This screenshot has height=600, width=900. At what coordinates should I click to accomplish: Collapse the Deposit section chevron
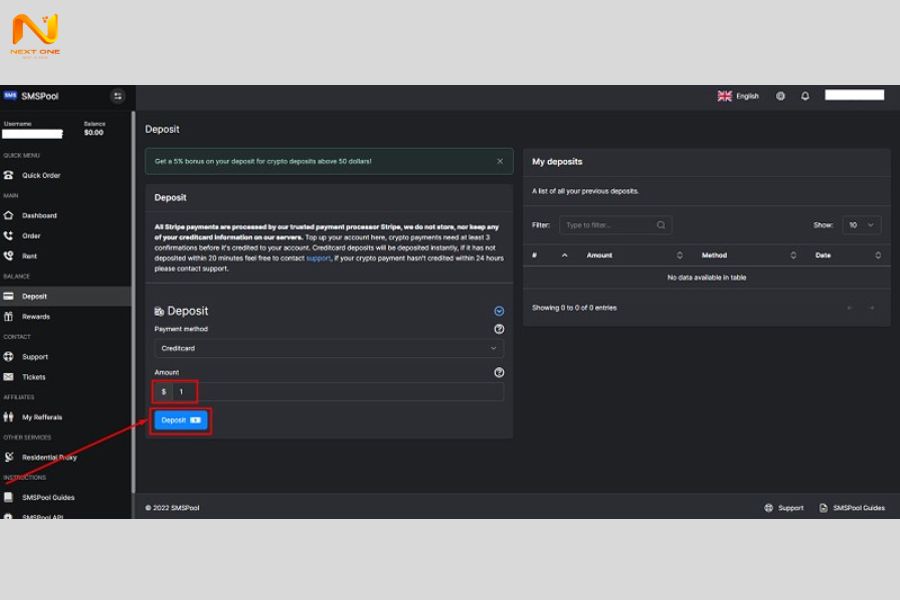pos(499,311)
